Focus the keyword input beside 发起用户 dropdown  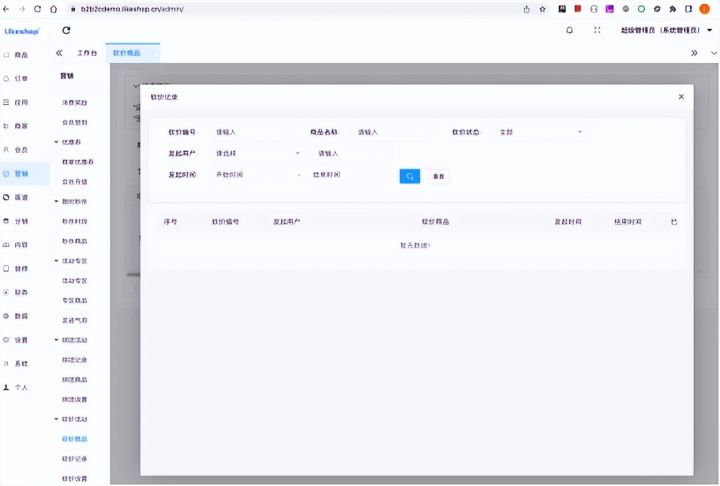[x=354, y=153]
